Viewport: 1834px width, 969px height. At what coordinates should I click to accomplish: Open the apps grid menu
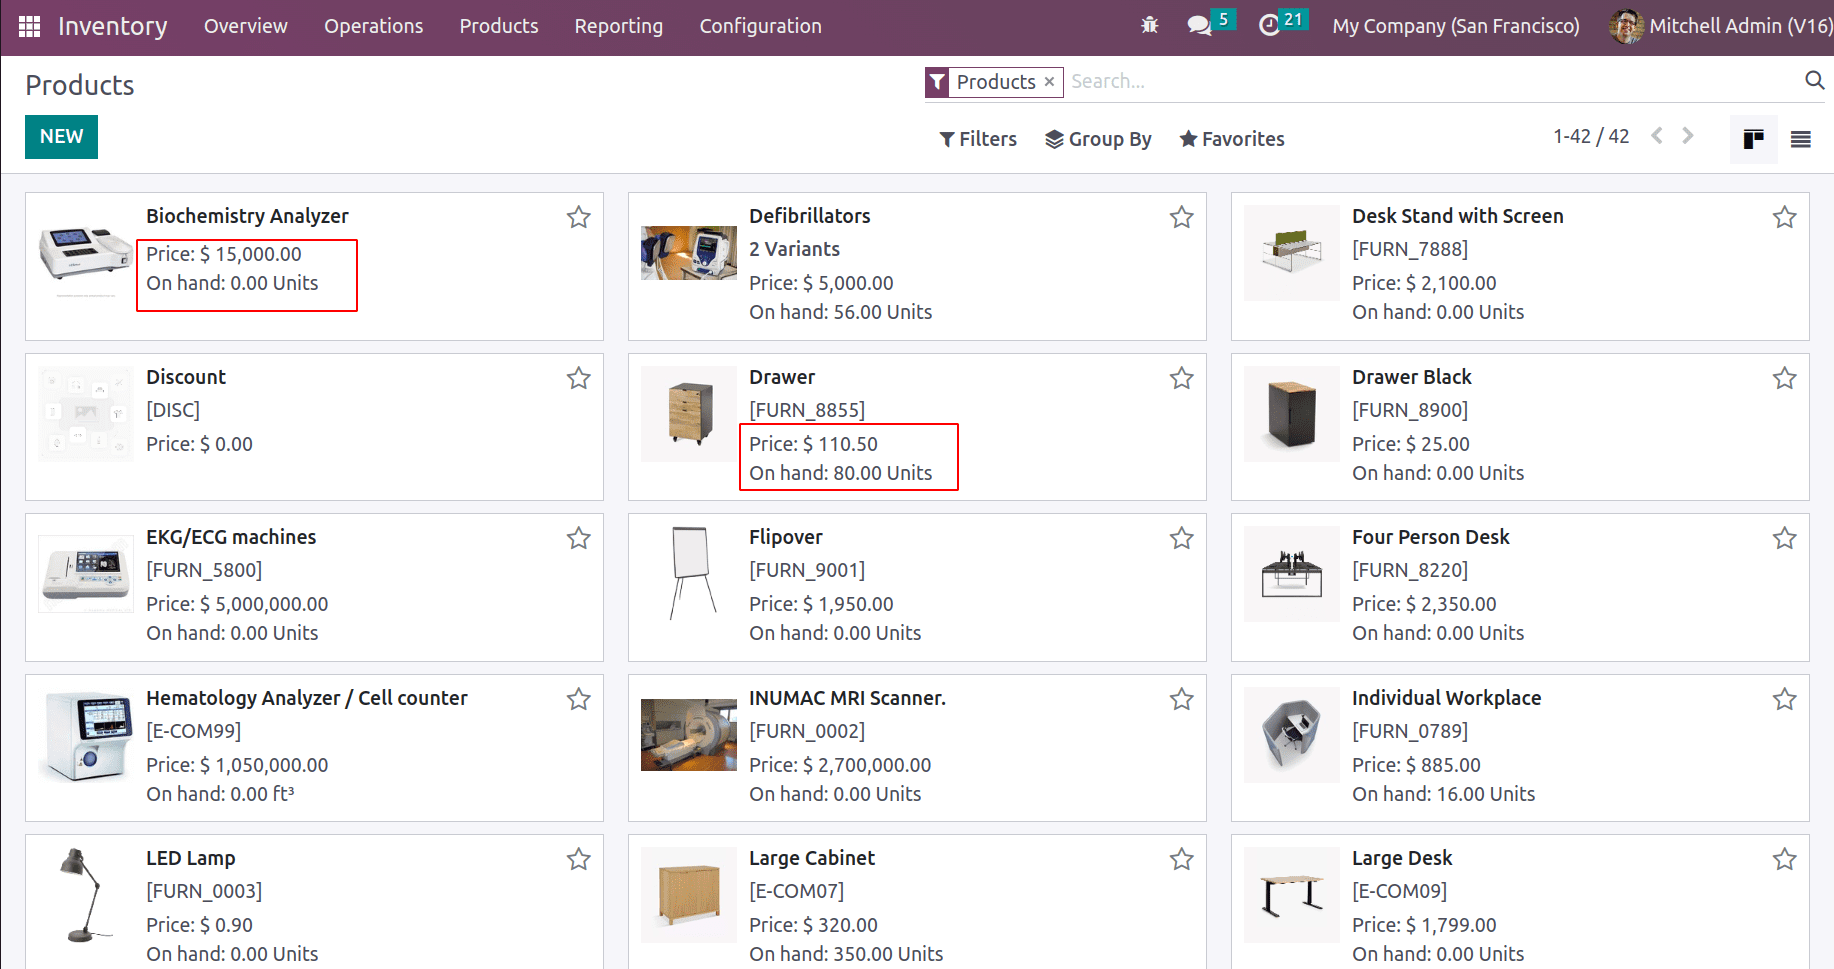pyautogui.click(x=29, y=26)
